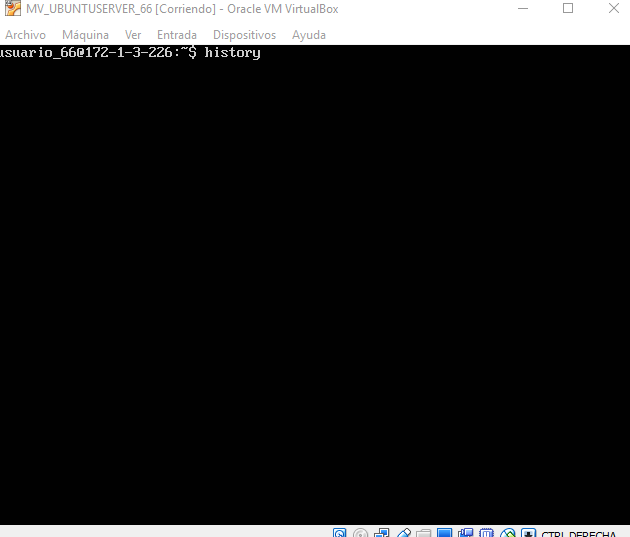Click the USB devices status icon

tap(403, 533)
